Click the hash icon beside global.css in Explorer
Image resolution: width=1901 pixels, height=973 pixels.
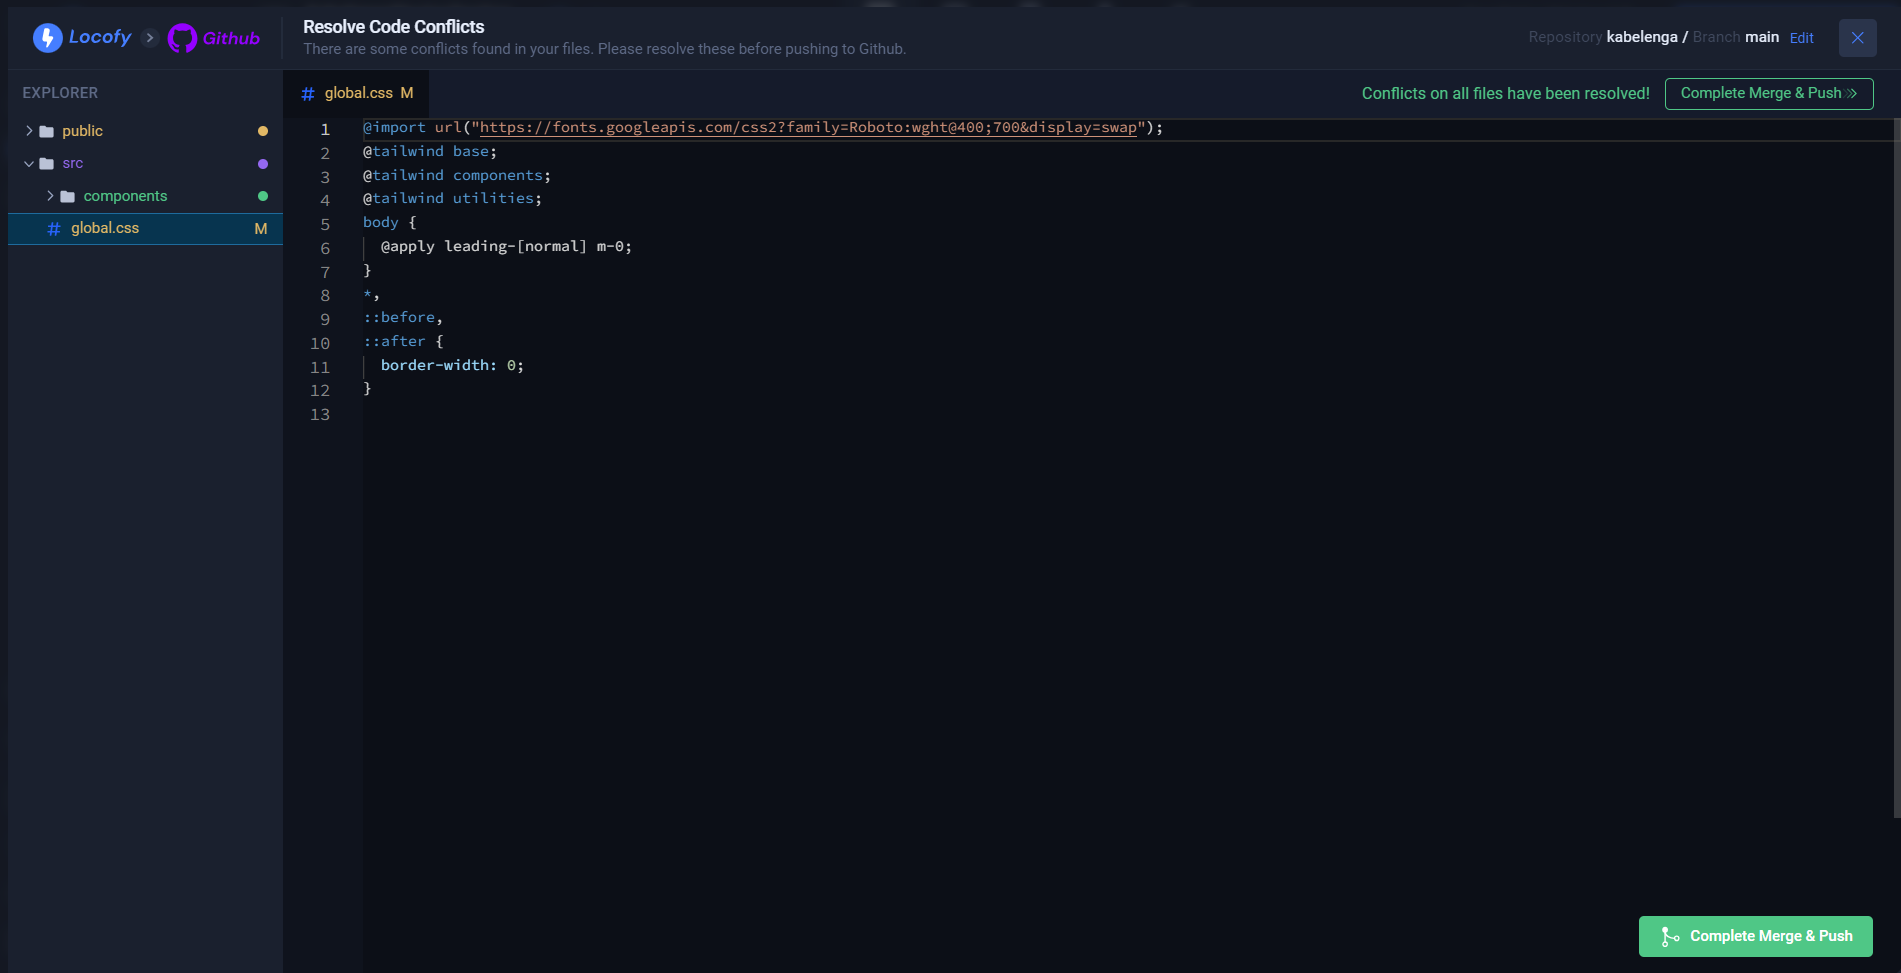tap(53, 228)
